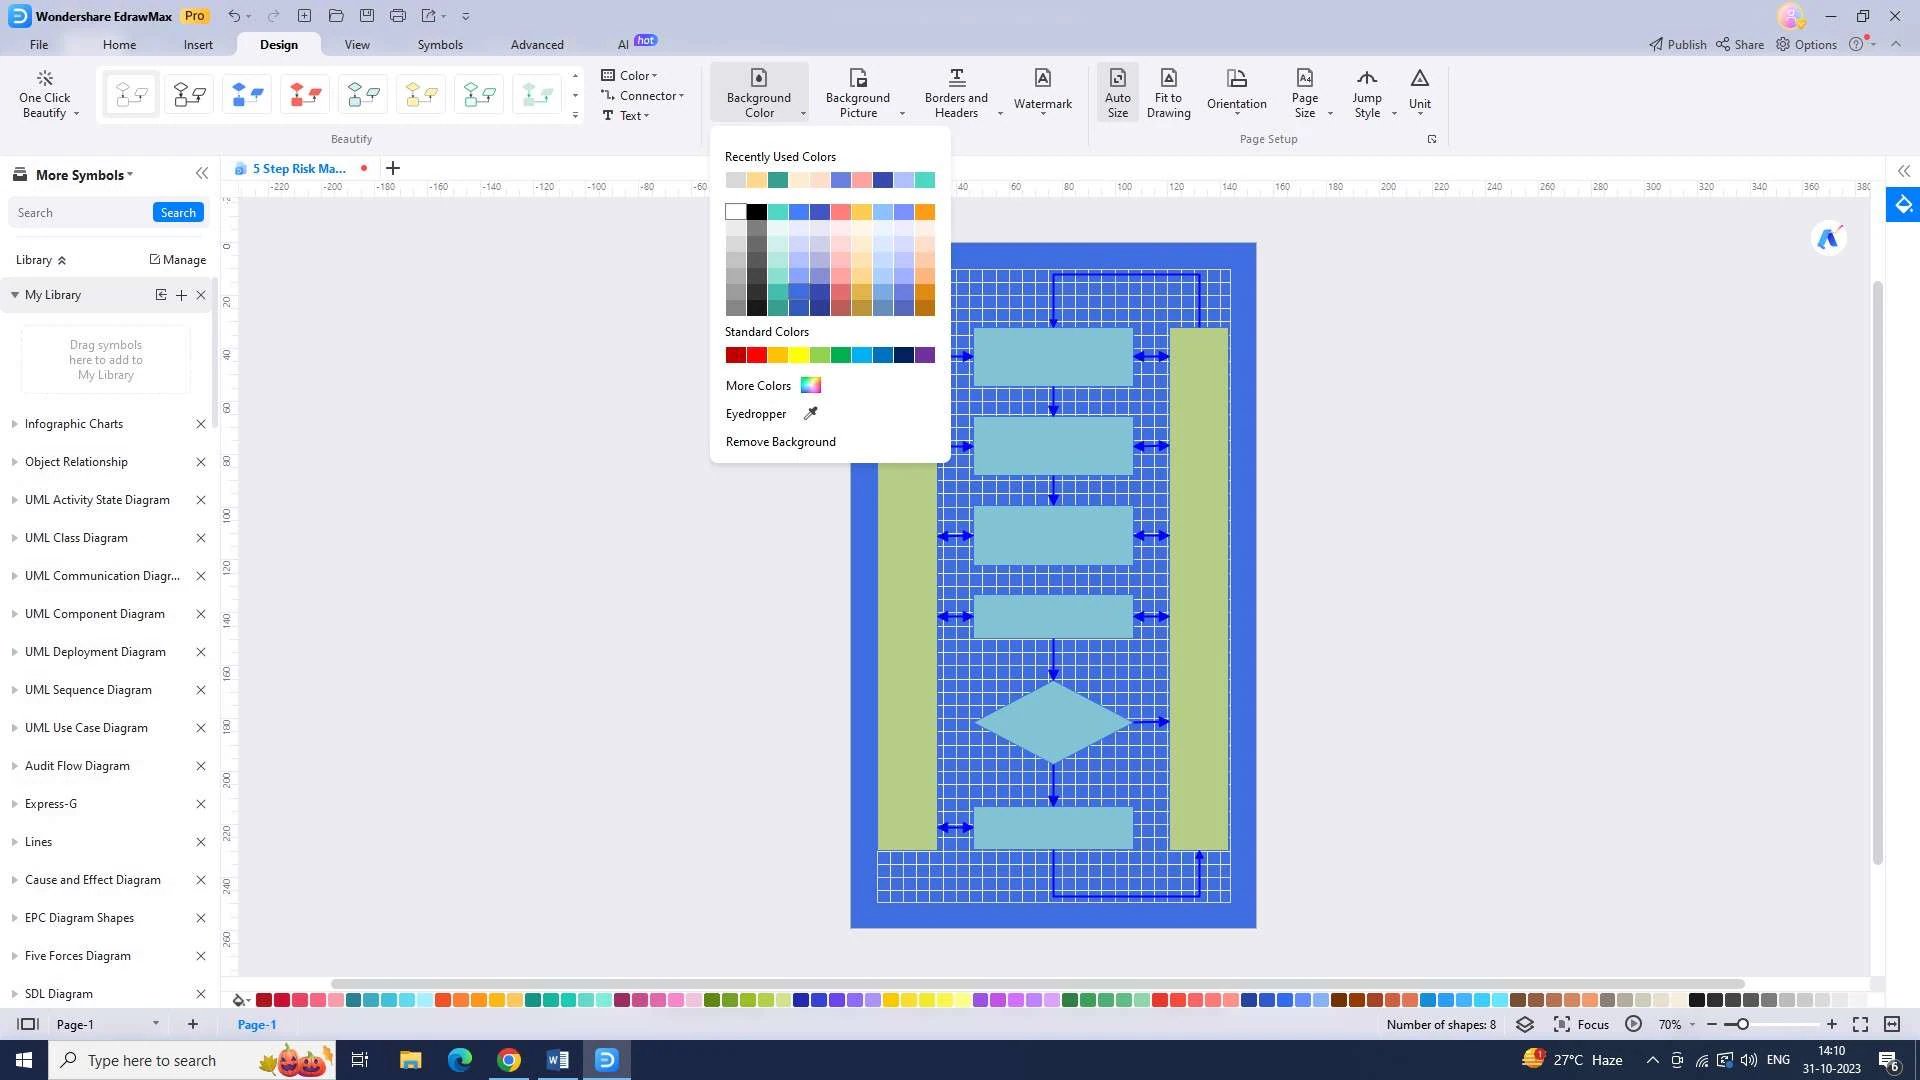Click the Design ribbon tab
Screen dimensions: 1920x1080
[x=277, y=44]
